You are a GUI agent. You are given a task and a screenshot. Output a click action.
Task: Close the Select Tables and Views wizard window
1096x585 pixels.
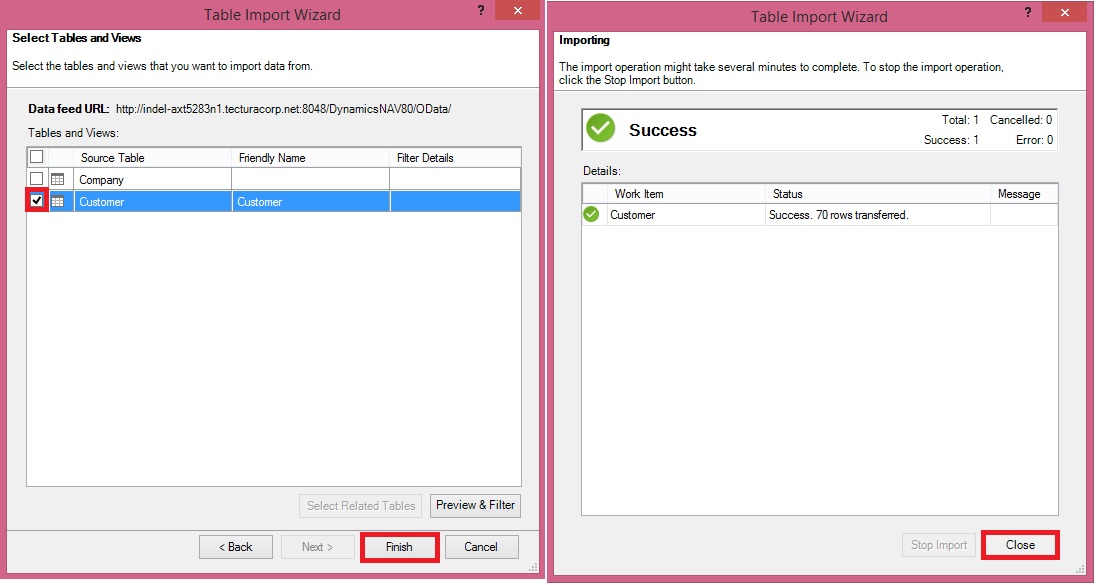click(x=519, y=11)
